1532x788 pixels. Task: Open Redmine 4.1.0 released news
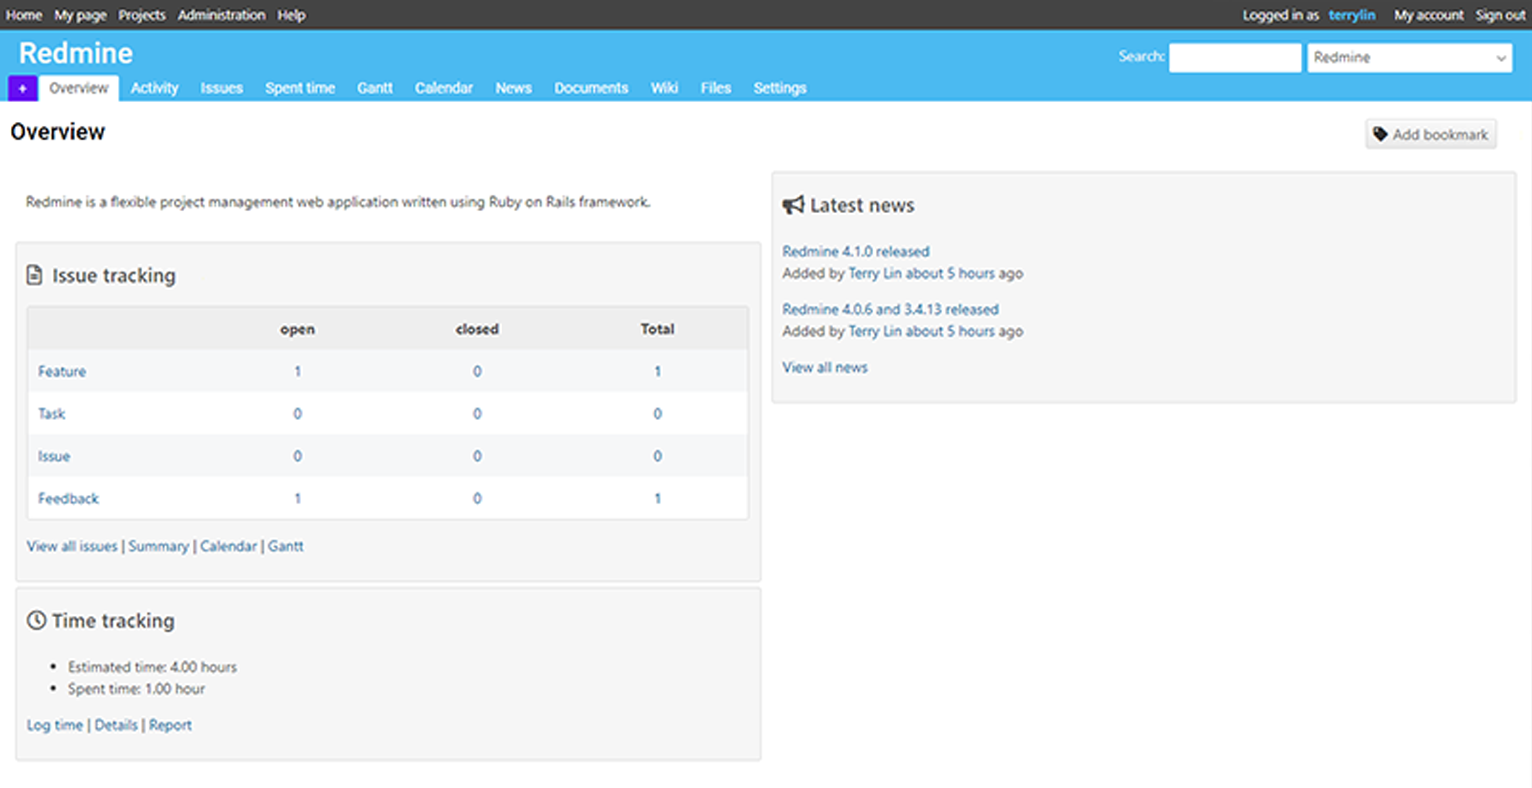pos(856,251)
